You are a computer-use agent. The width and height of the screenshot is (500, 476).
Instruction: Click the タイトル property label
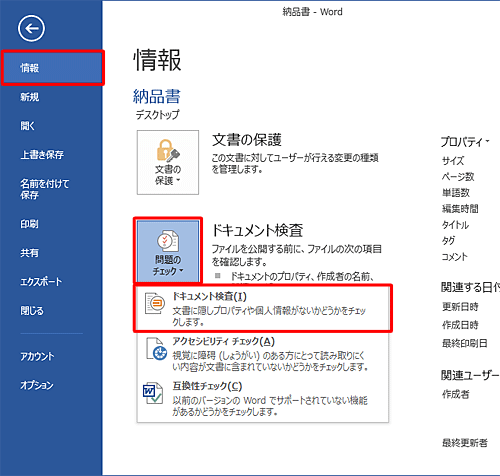click(x=455, y=225)
